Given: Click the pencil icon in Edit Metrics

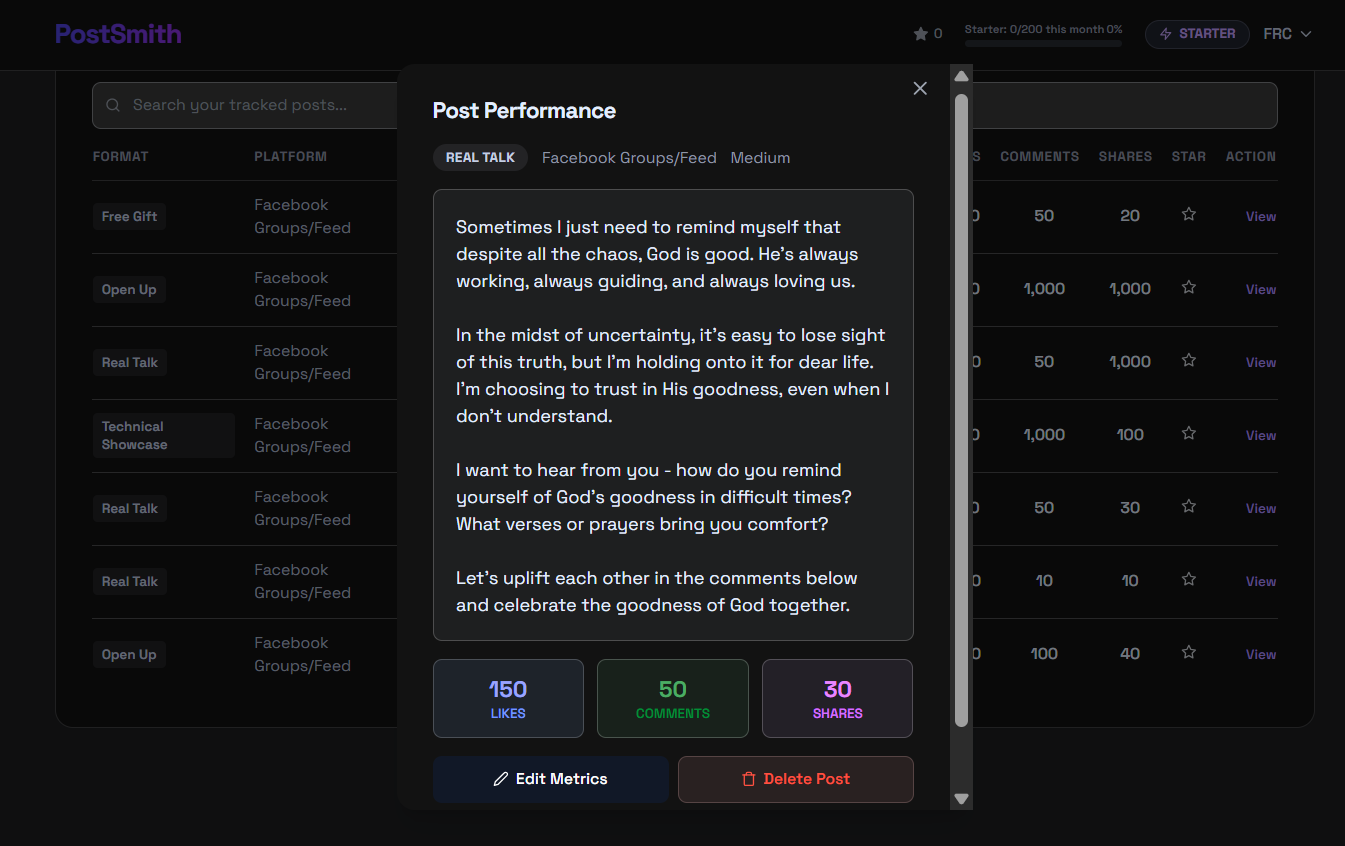Looking at the screenshot, I should click(501, 779).
